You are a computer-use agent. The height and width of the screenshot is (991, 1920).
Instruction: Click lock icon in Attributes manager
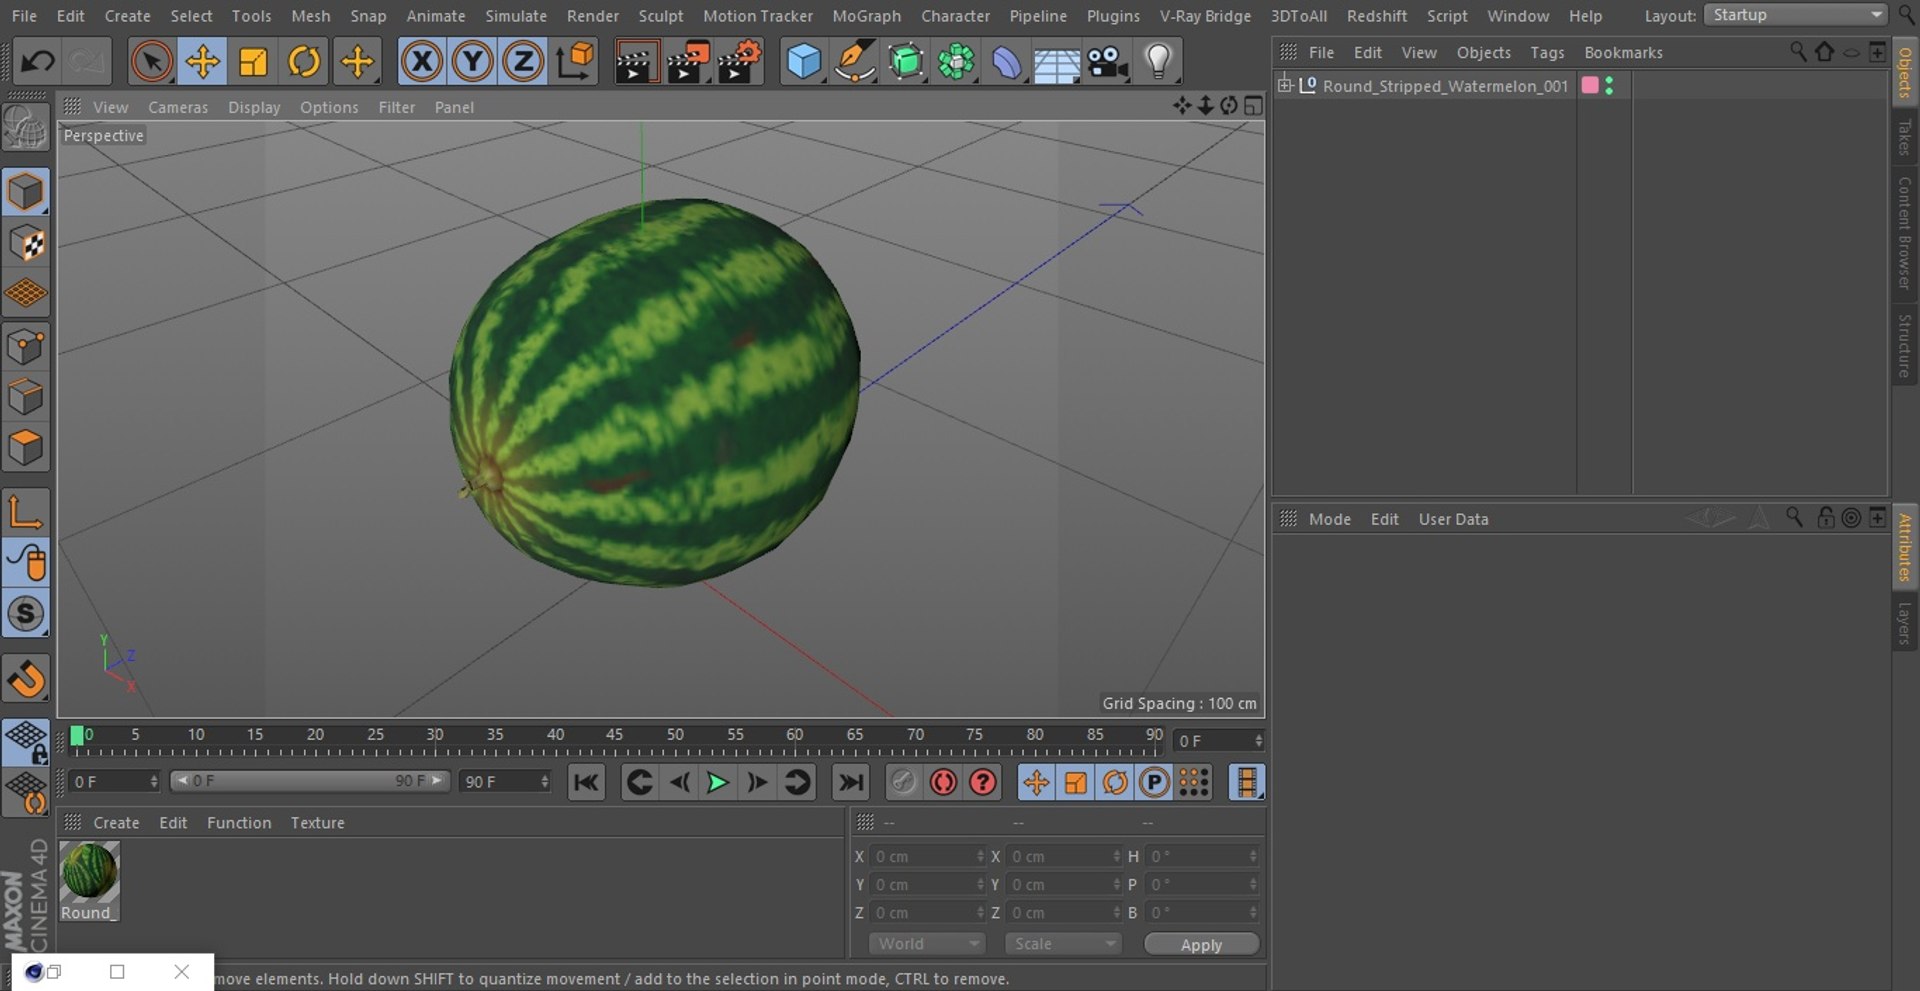tap(1825, 518)
